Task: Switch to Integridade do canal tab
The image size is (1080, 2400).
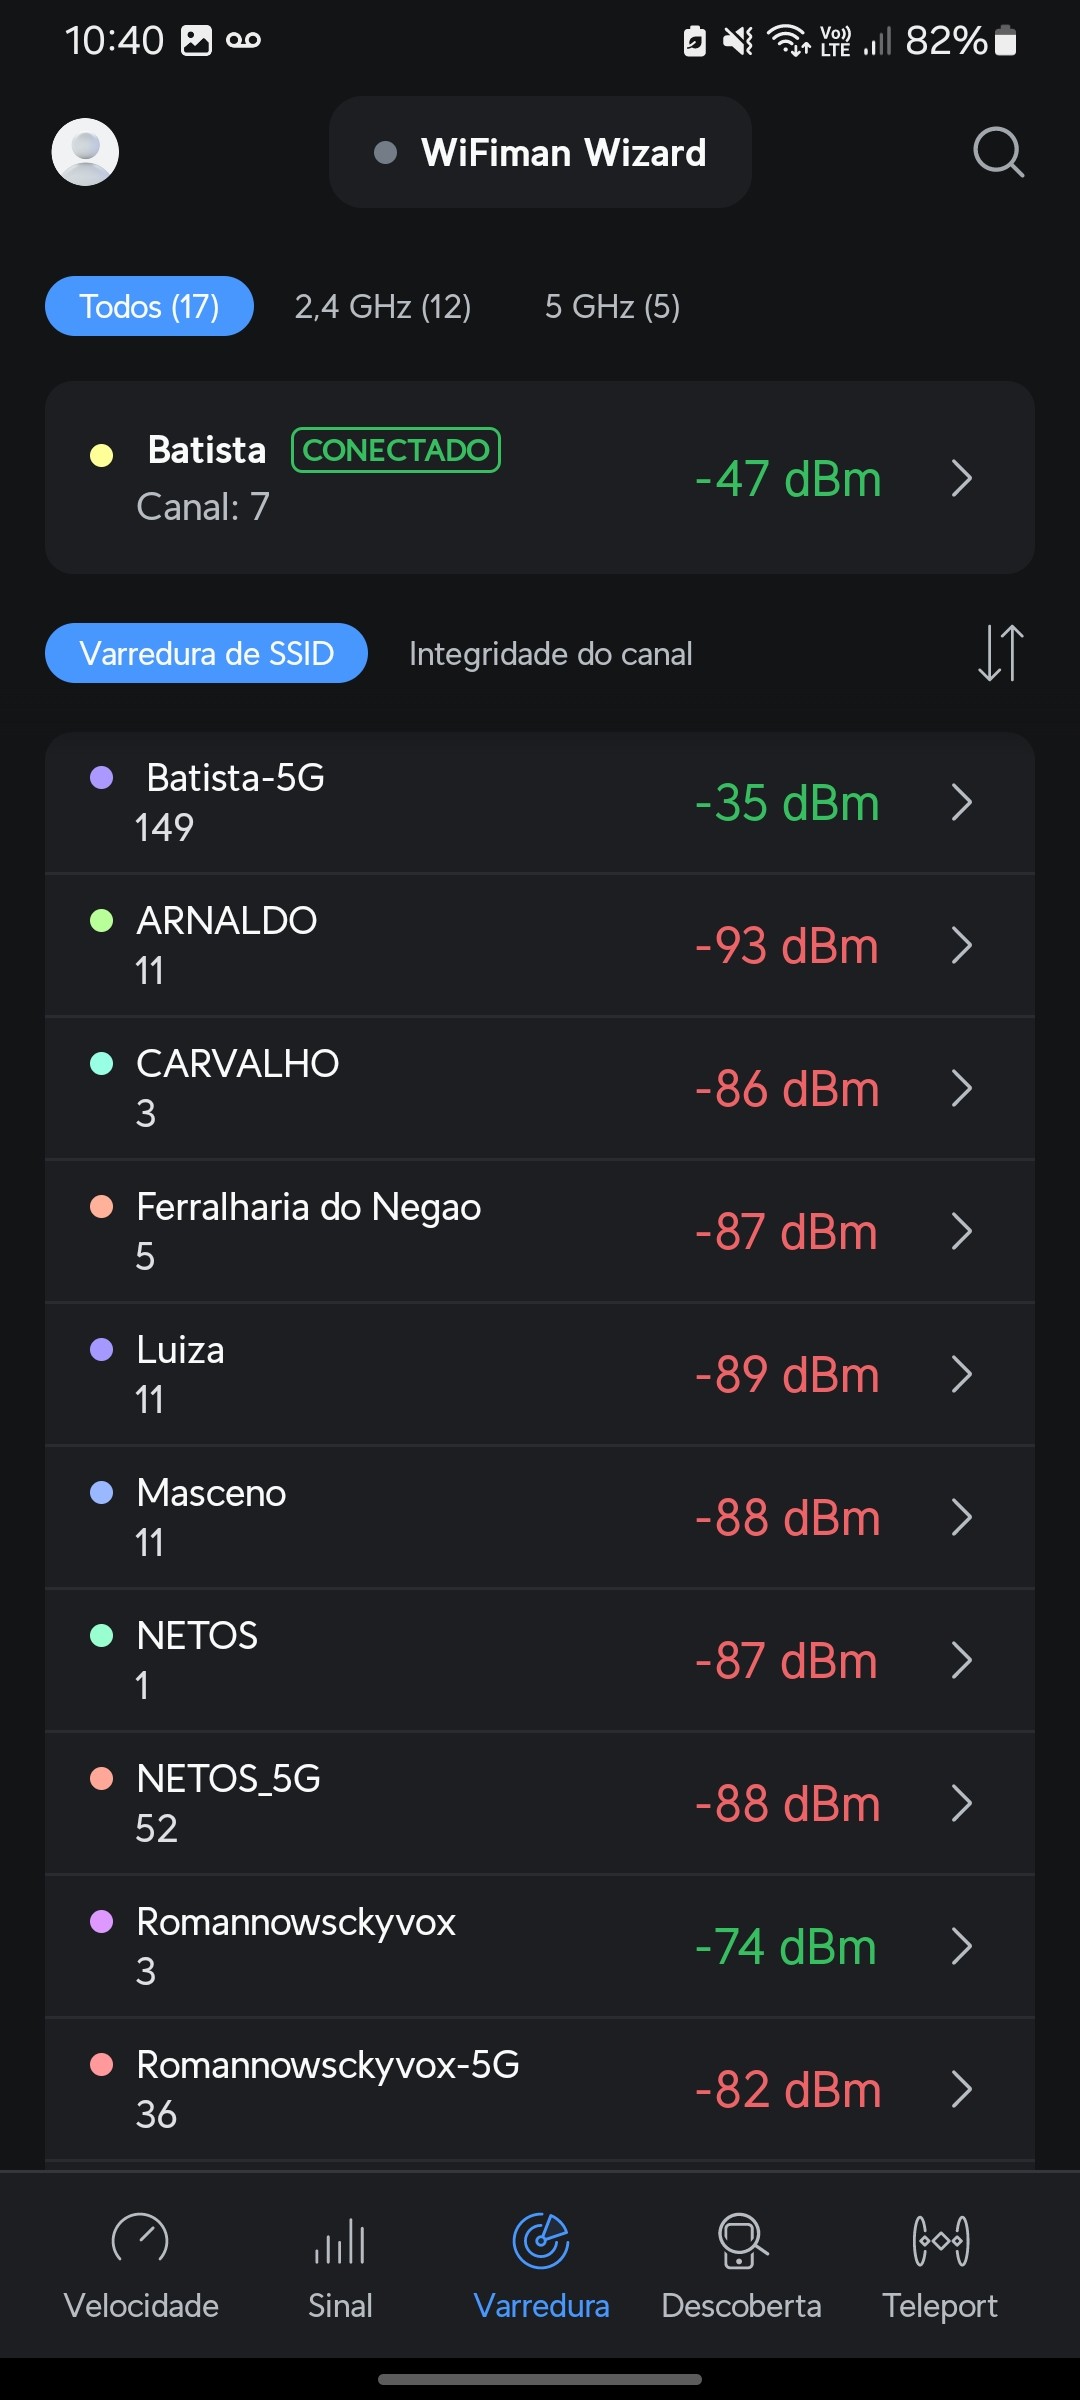Action: click(x=550, y=654)
